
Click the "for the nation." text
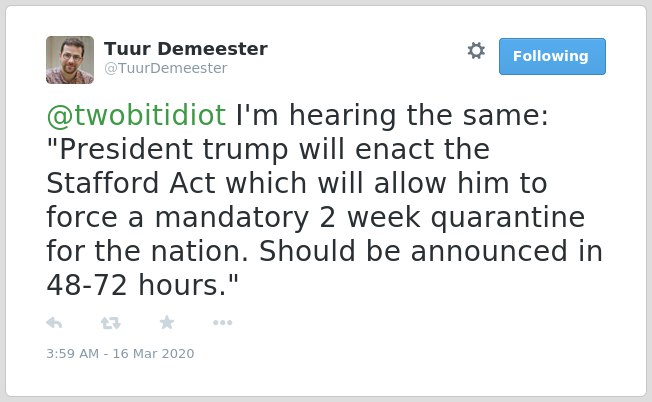[147, 251]
